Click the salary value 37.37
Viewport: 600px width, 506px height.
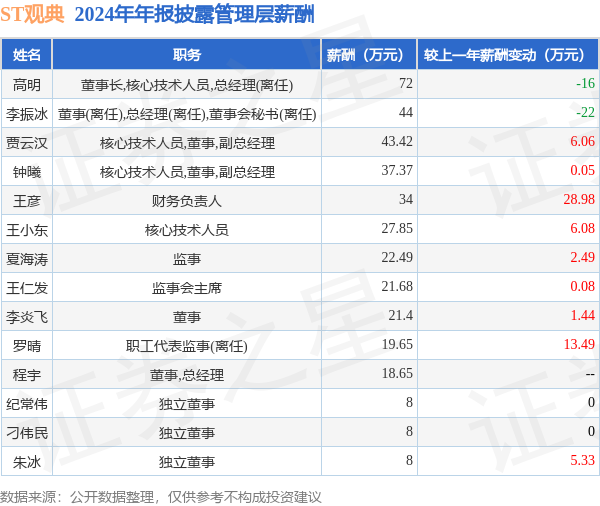coord(397,170)
